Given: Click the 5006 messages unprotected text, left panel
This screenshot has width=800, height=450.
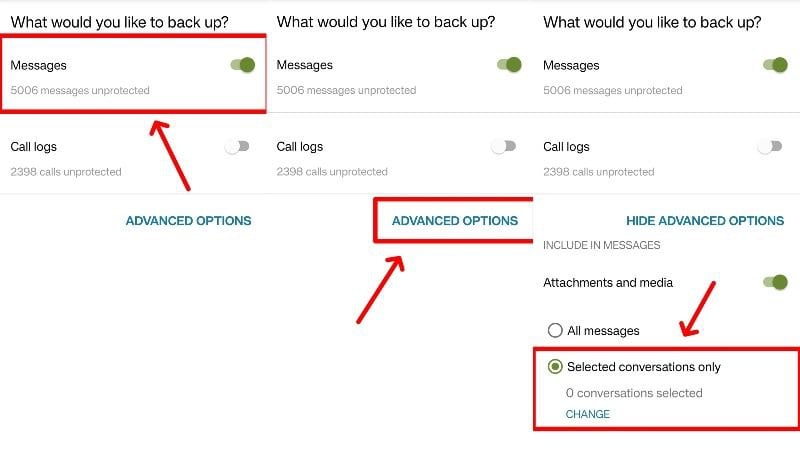Looking at the screenshot, I should [x=80, y=91].
